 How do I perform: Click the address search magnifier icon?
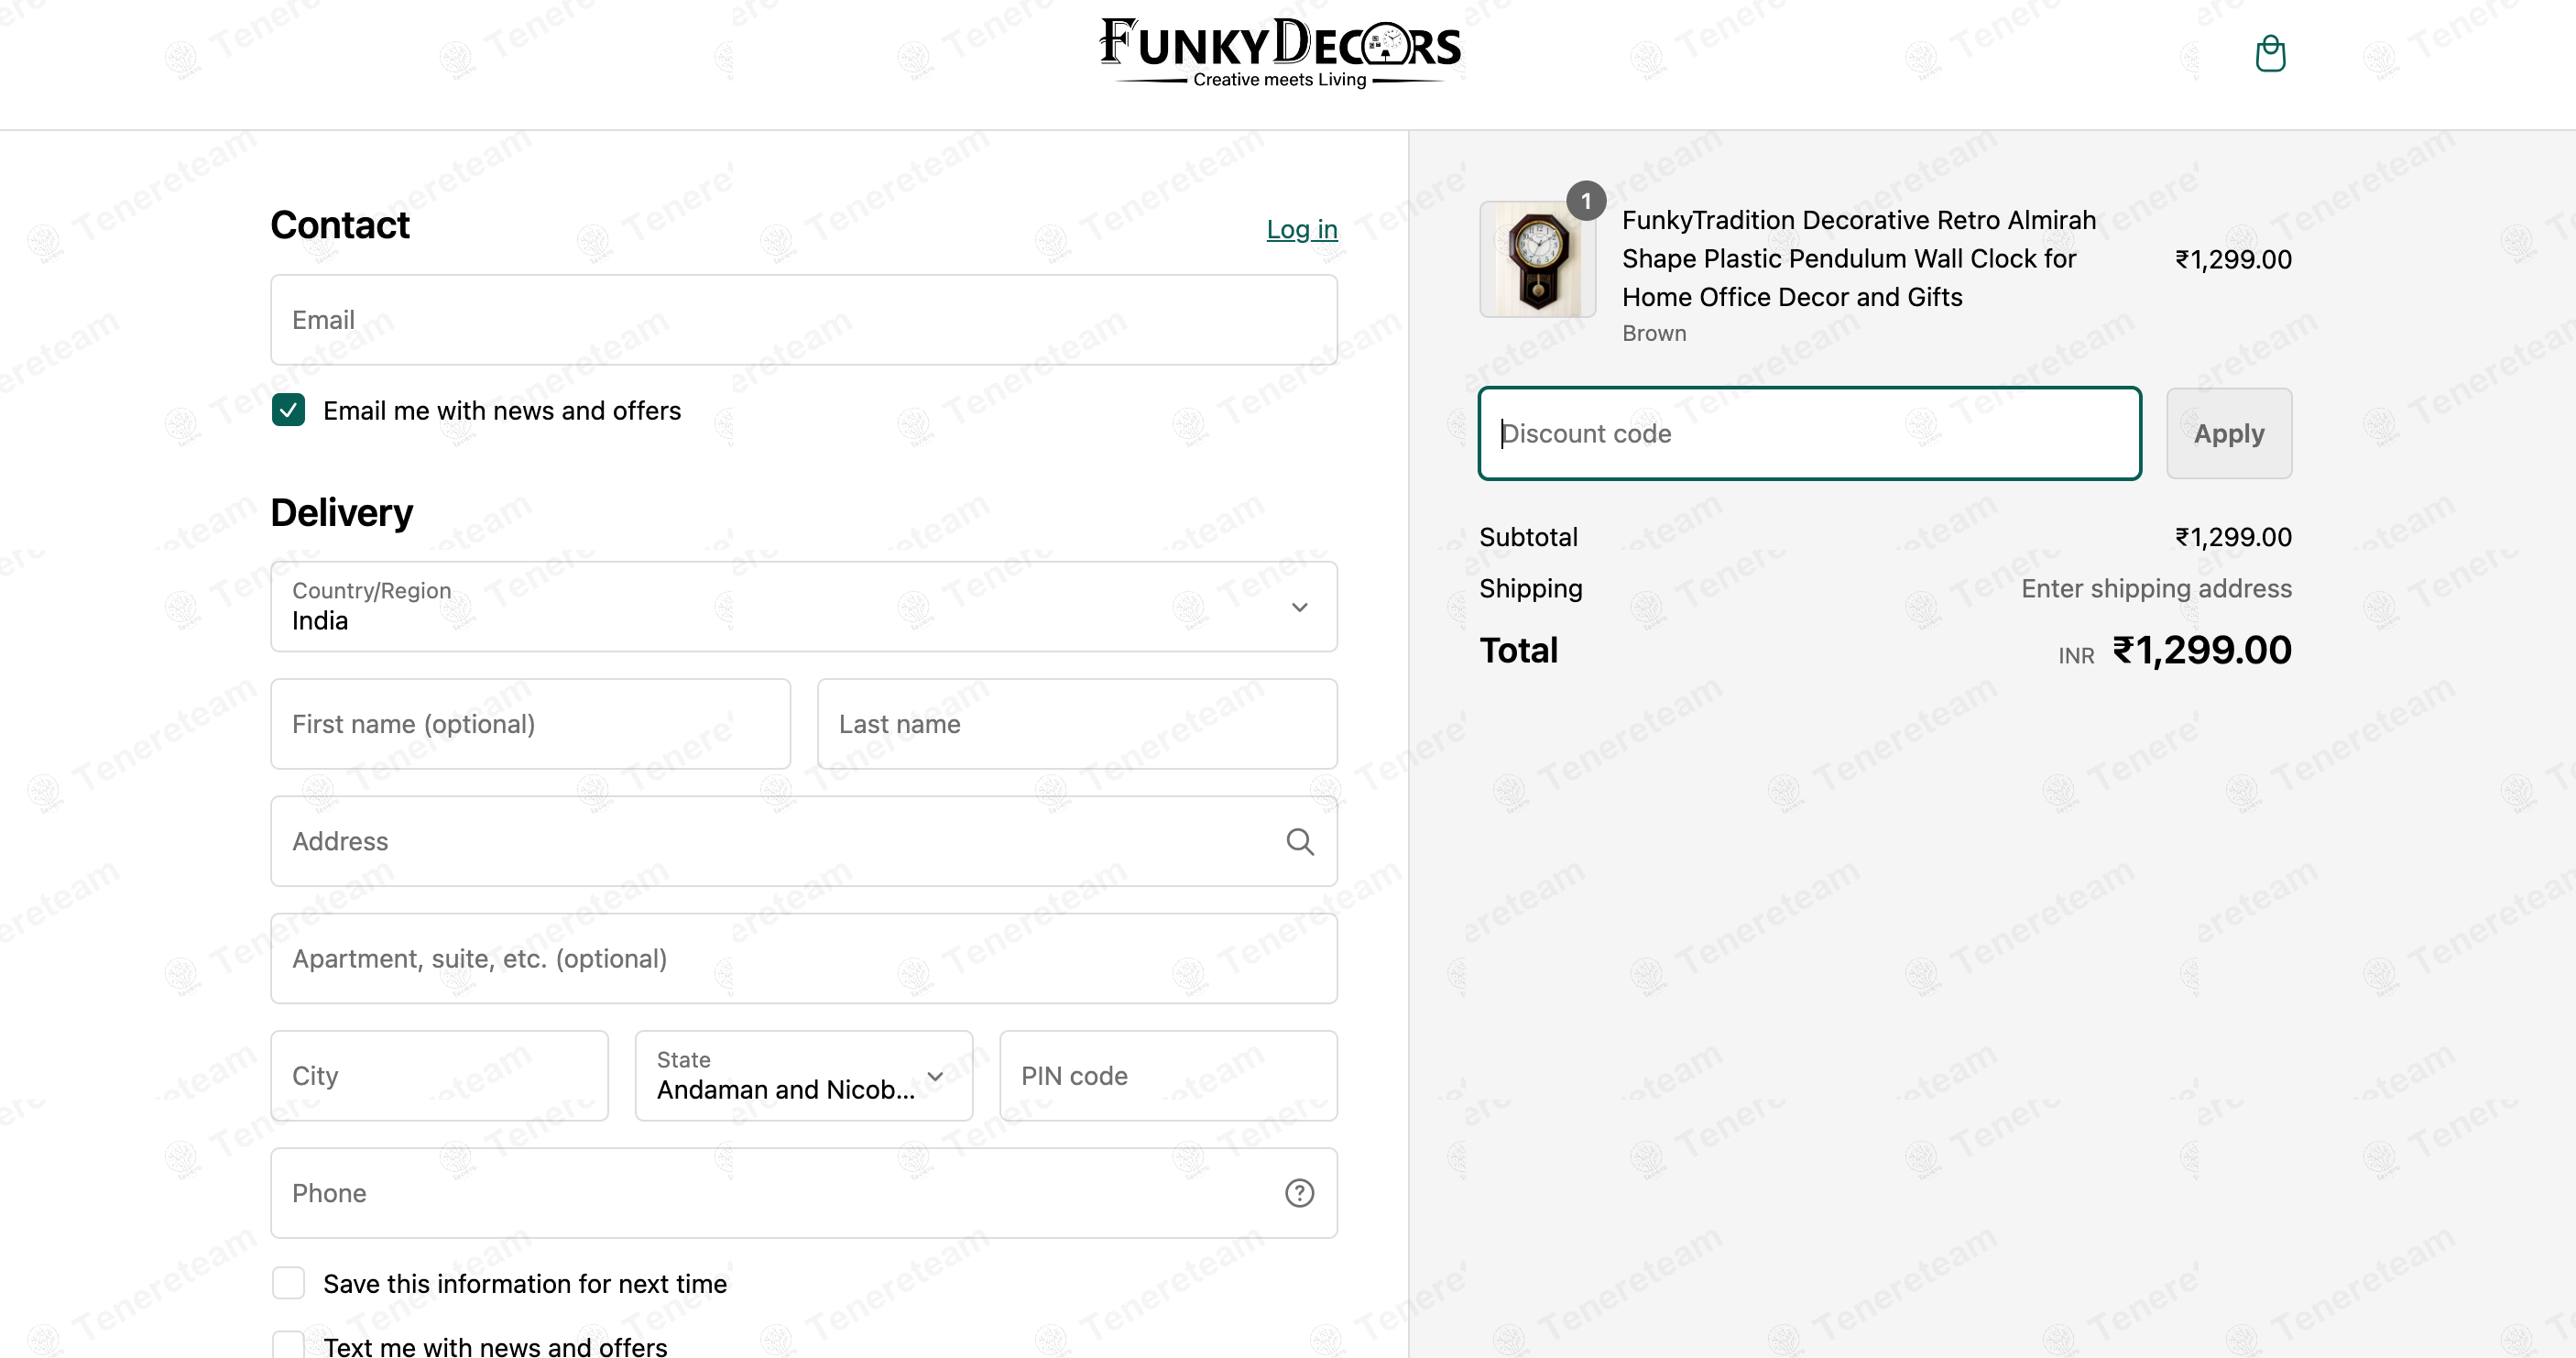pyautogui.click(x=1299, y=841)
